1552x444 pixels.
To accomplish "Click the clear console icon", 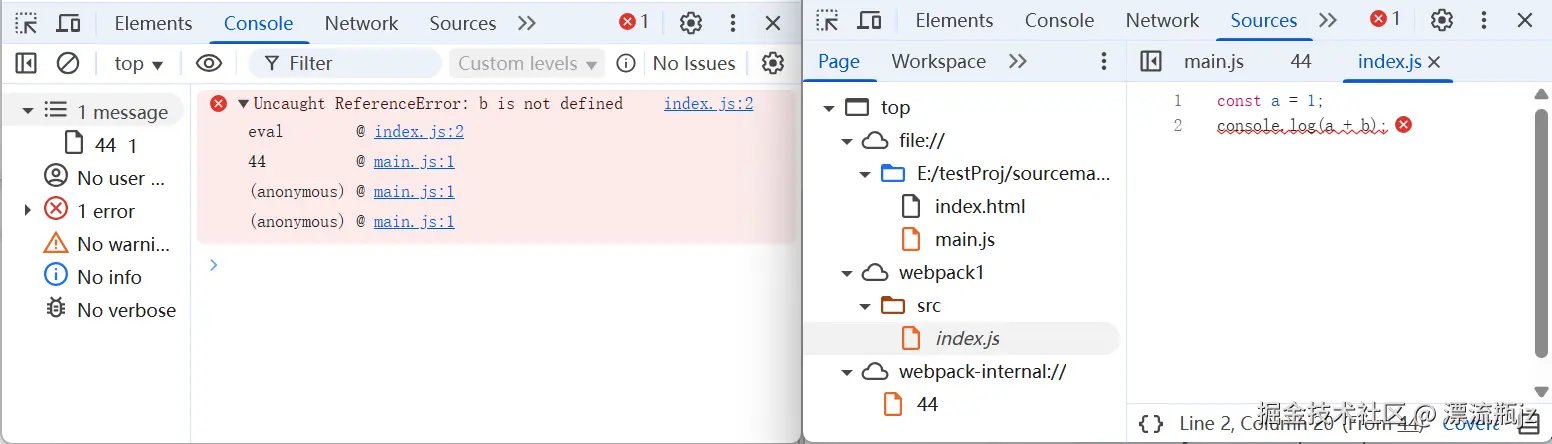I will pos(68,63).
